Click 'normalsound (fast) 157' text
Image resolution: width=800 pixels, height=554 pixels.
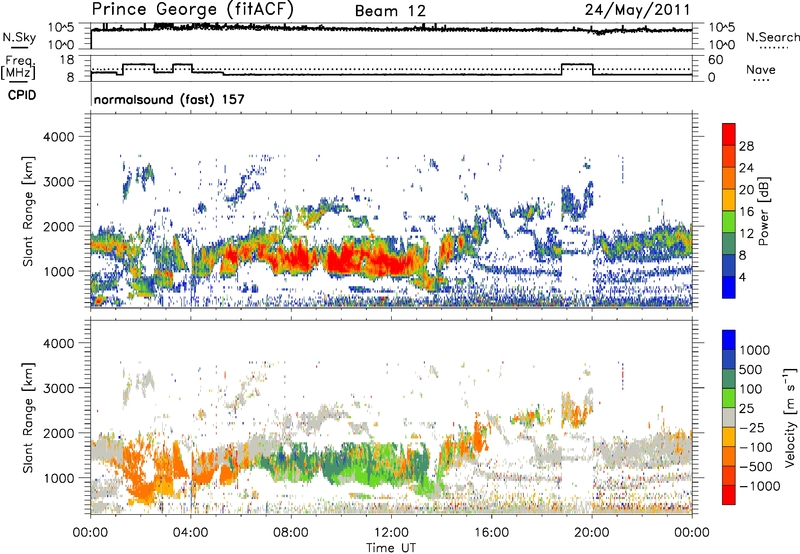point(169,99)
